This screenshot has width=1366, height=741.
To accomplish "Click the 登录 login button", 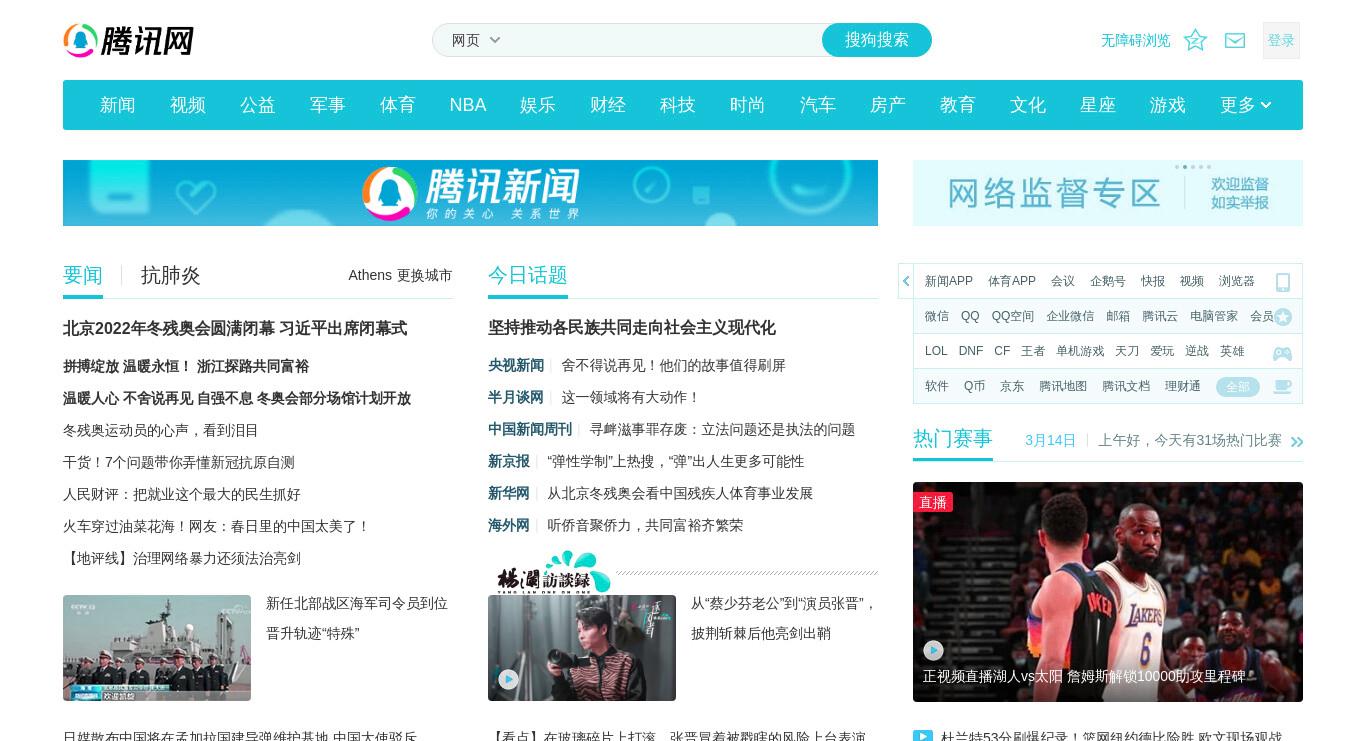I will tap(1281, 40).
